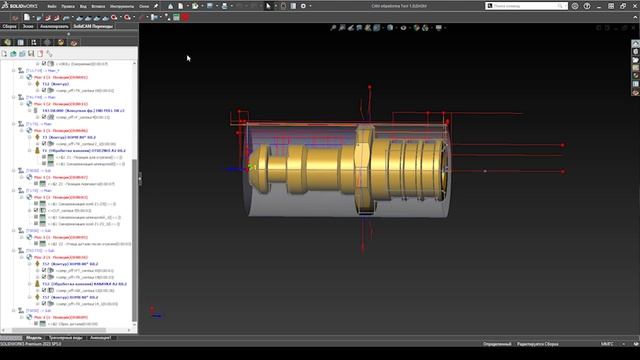Click in the command search box
This screenshot has height=360, width=640.
point(526,6)
